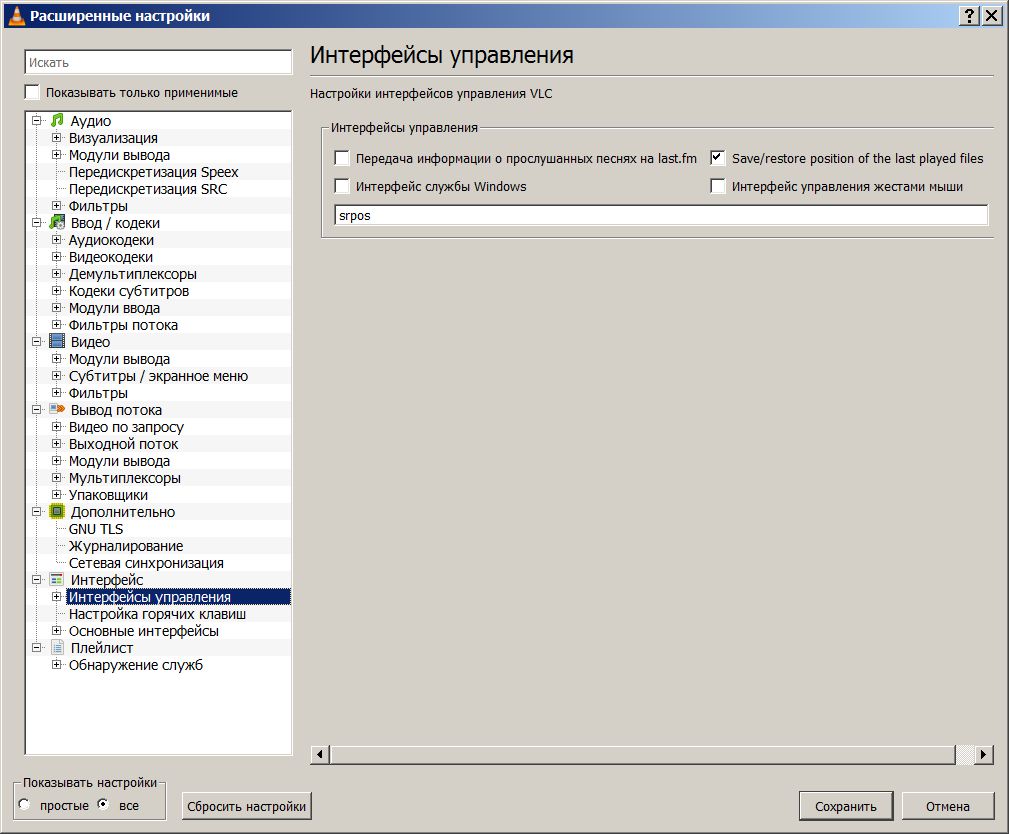Open Настройка горячих клавиш settings
This screenshot has height=834, width=1009.
coord(157,614)
